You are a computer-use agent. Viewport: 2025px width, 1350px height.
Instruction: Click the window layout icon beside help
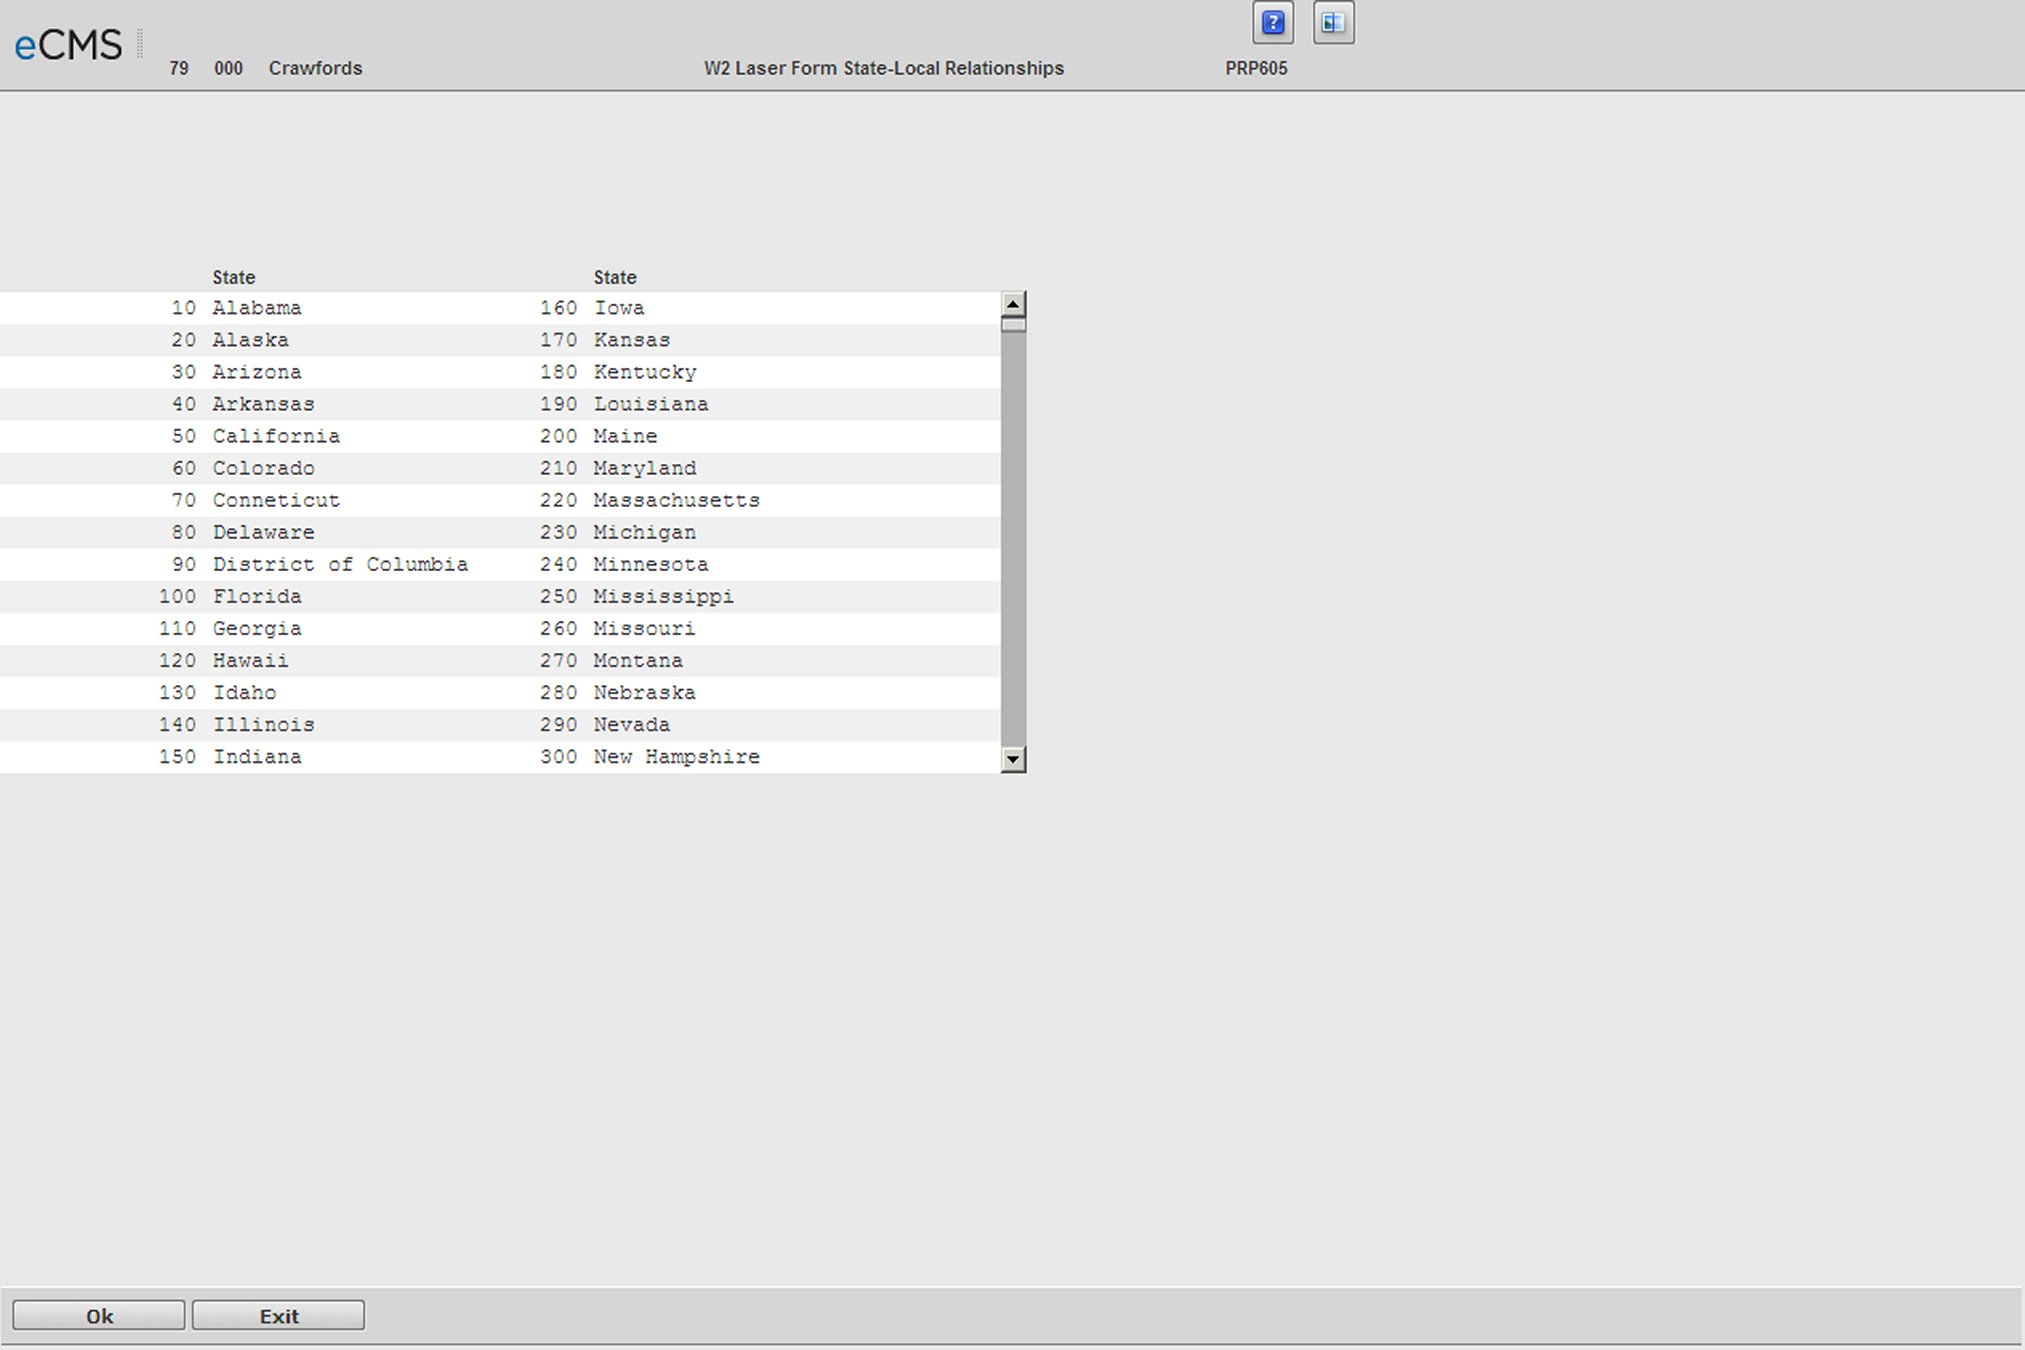pyautogui.click(x=1333, y=22)
